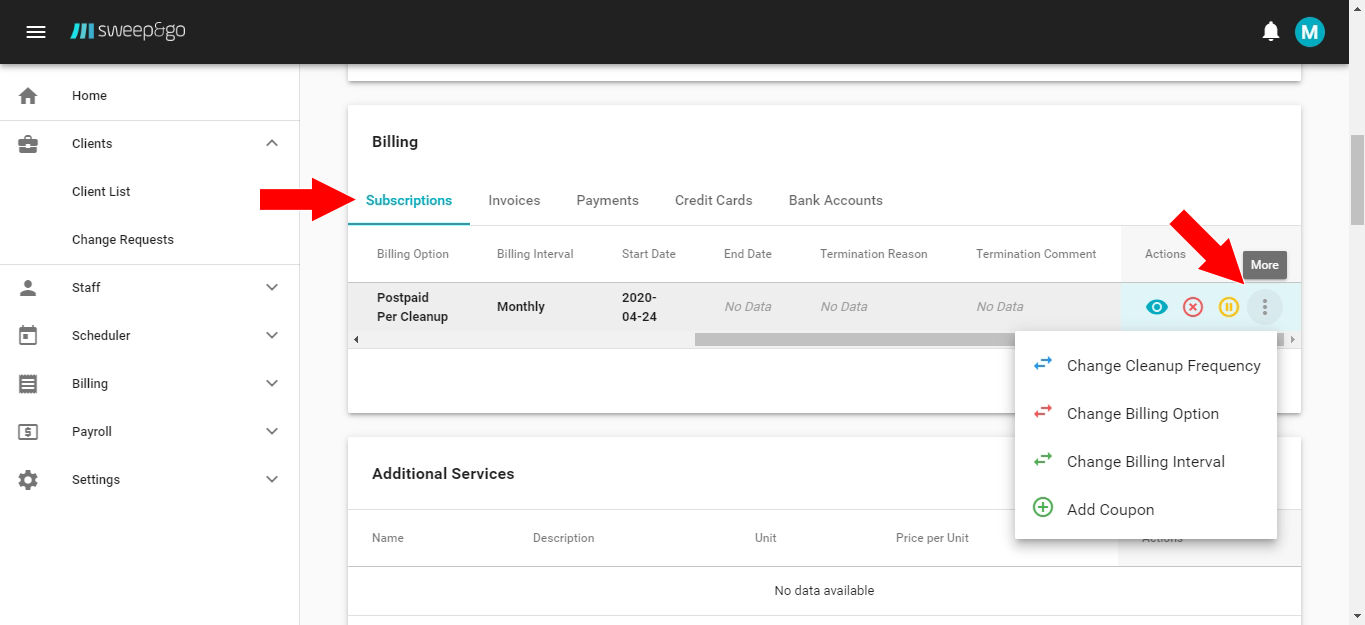Image resolution: width=1365 pixels, height=625 pixels.
Task: Collapse the Clients section in sidebar
Action: pyautogui.click(x=271, y=143)
